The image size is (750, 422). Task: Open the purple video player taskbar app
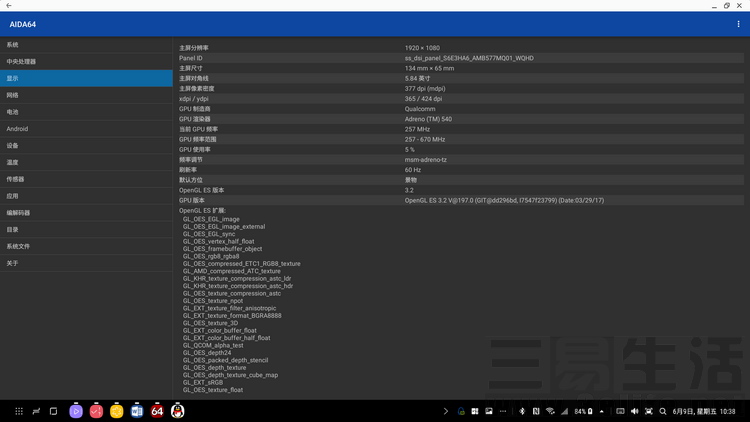[76, 411]
